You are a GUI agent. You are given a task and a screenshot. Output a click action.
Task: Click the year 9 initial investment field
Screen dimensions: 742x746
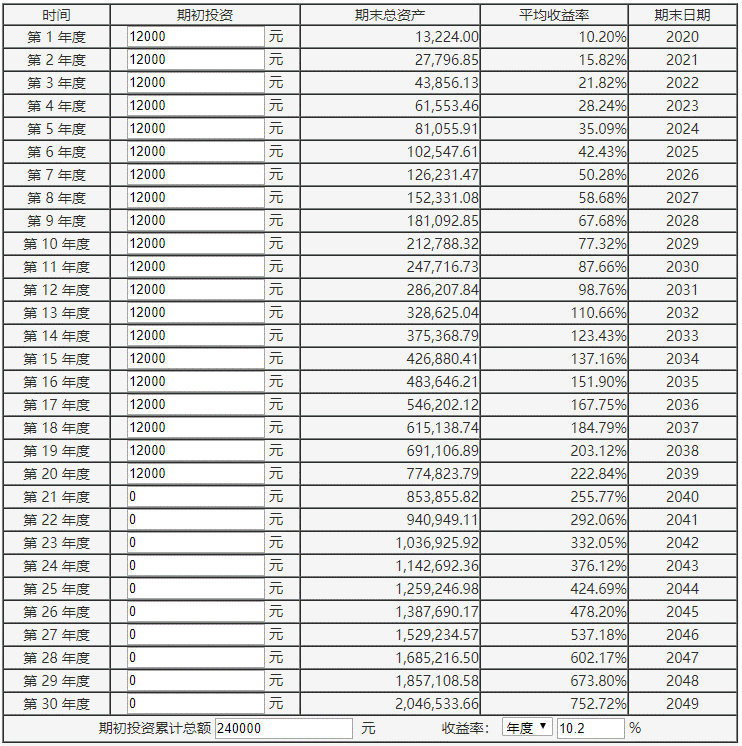pyautogui.click(x=195, y=220)
